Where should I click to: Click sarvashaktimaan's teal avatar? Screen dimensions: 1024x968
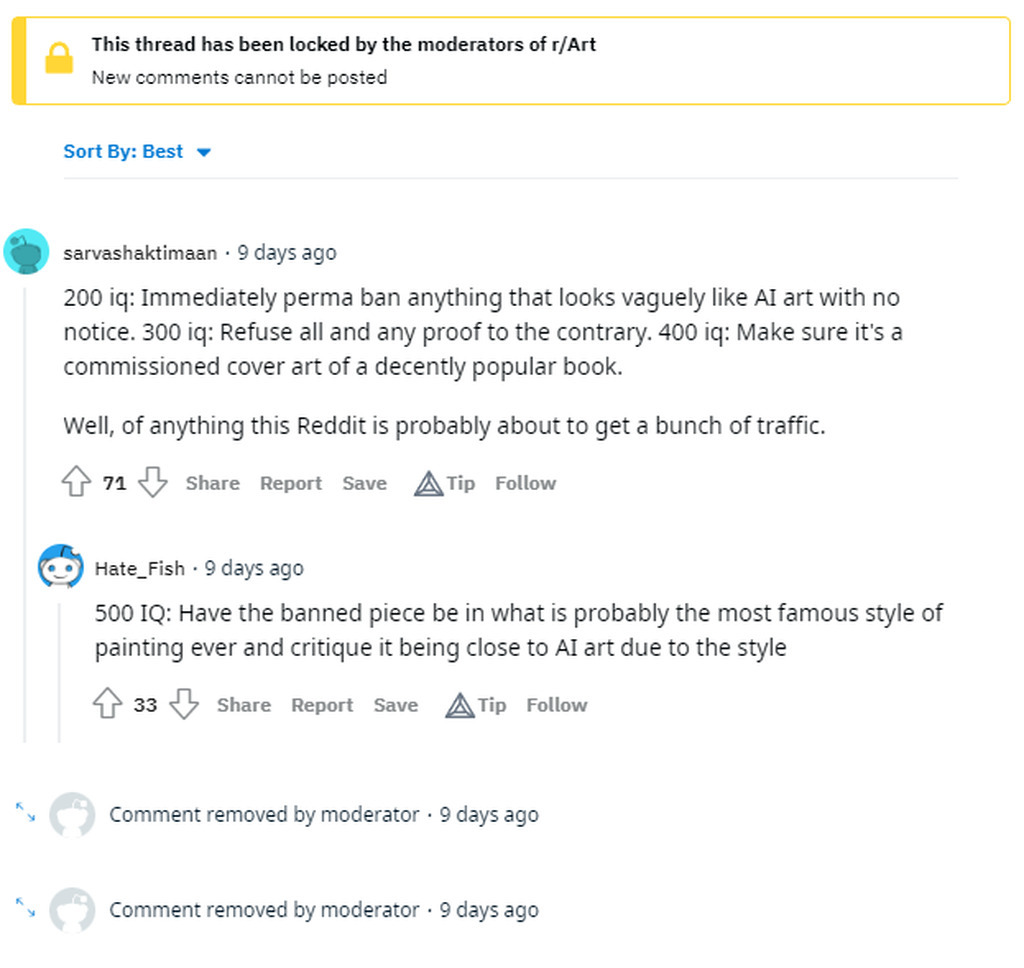(26, 251)
